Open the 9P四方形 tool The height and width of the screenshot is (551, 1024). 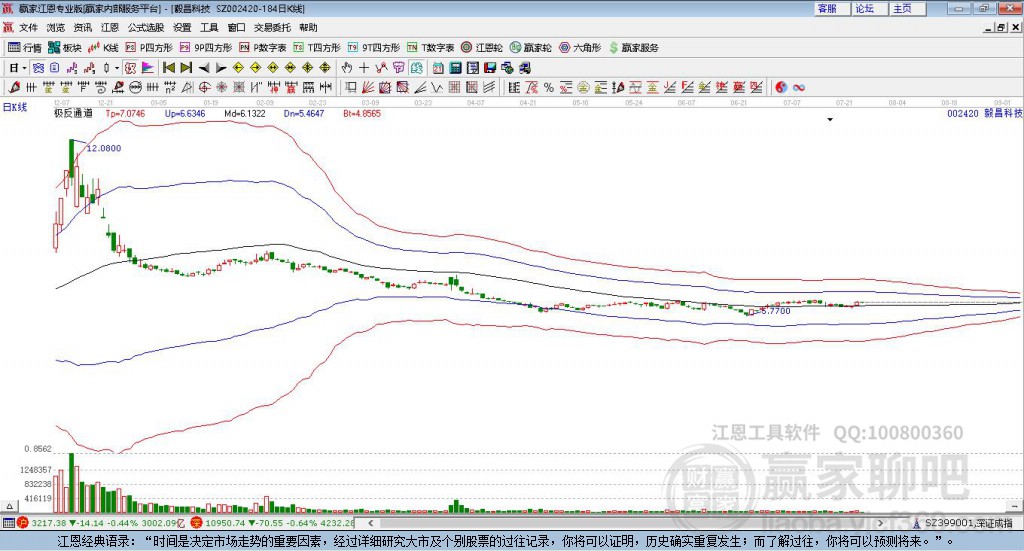[x=206, y=48]
